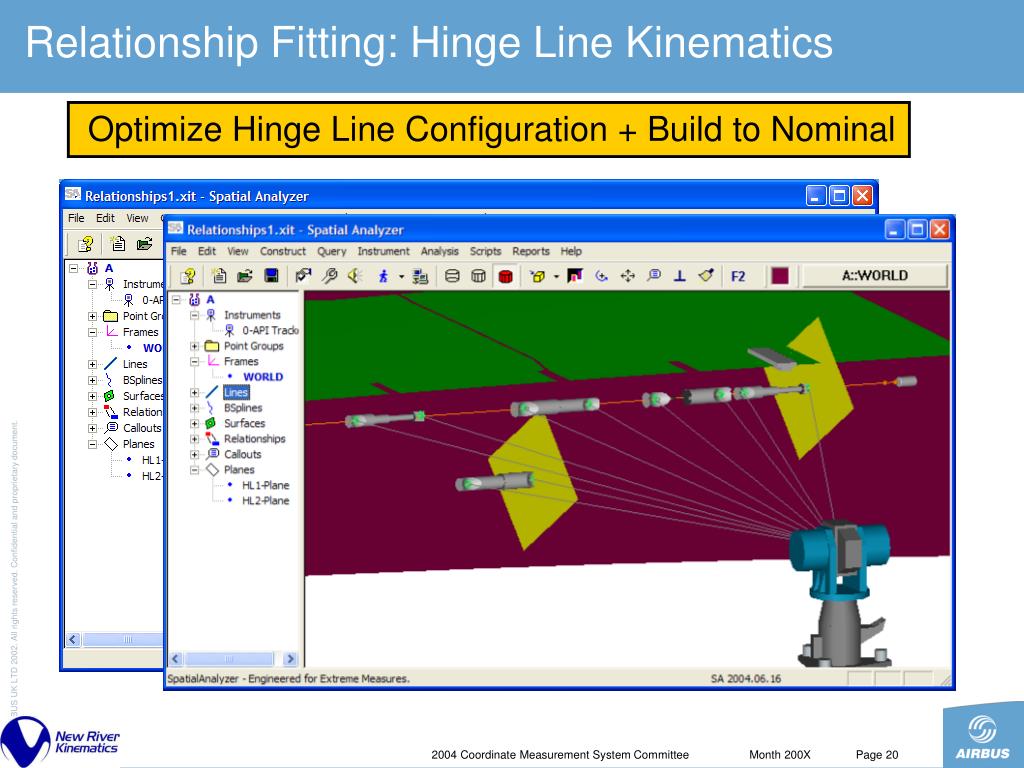The image size is (1024, 768).
Task: Click open folder icon in back window
Action: point(144,244)
